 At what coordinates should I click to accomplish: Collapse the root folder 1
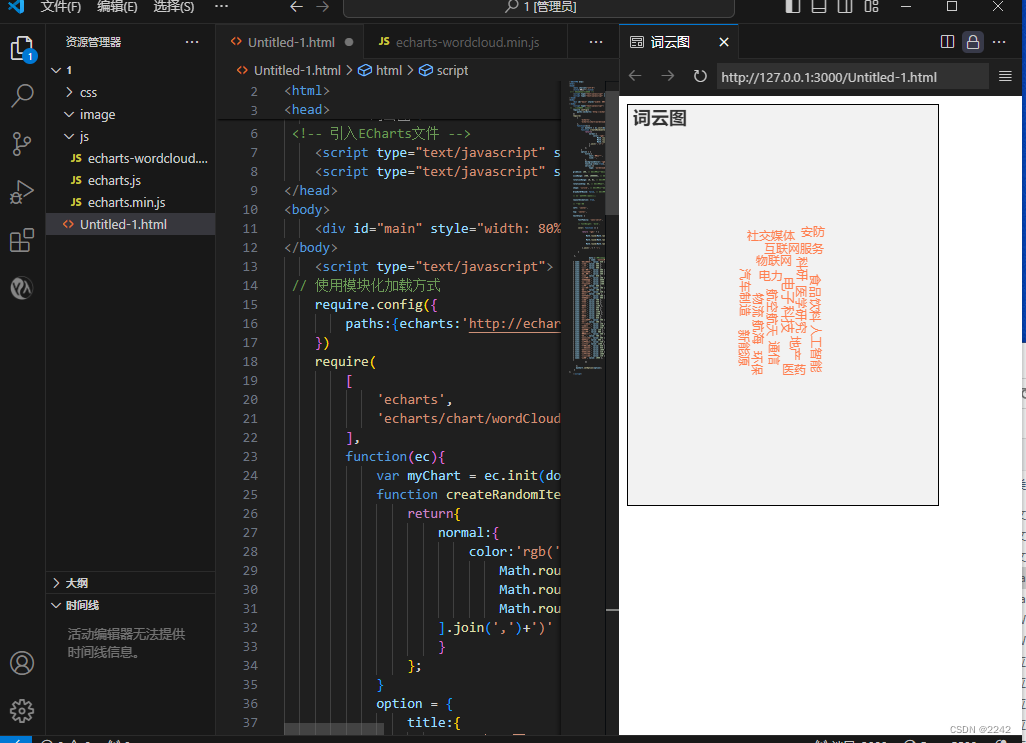point(56,70)
